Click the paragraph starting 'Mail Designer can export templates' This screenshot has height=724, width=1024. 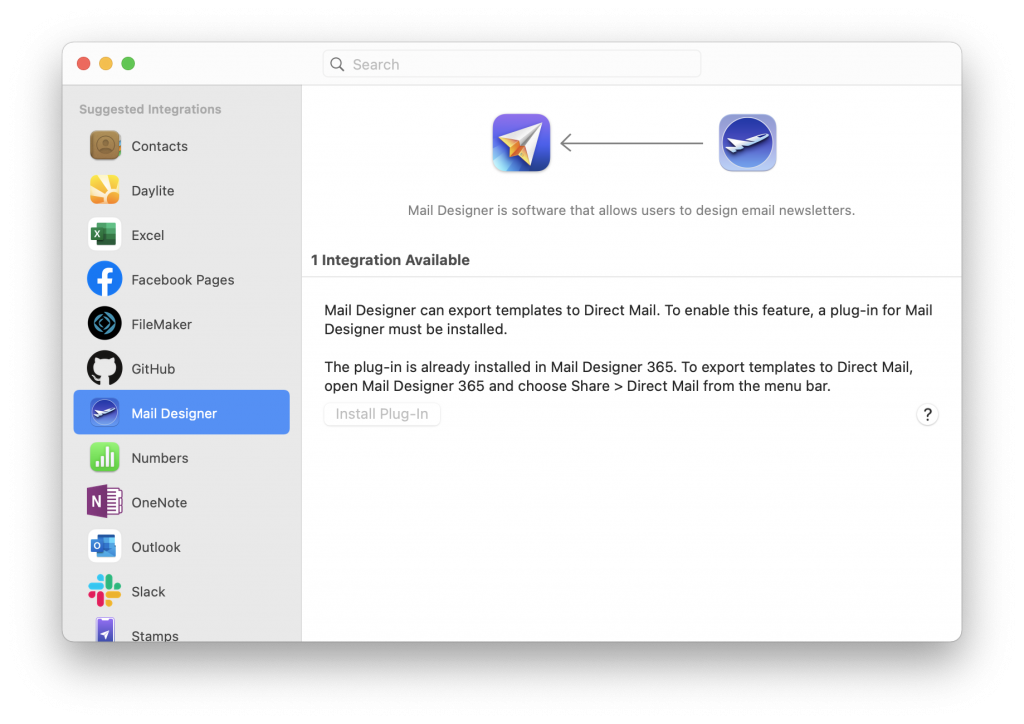click(628, 319)
